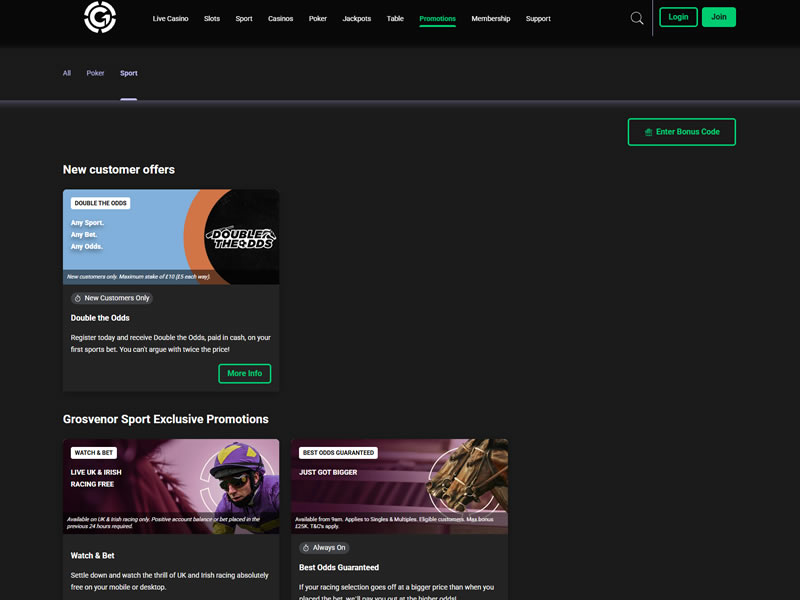
Task: Select the Poker promotions tab
Action: pyautogui.click(x=95, y=73)
